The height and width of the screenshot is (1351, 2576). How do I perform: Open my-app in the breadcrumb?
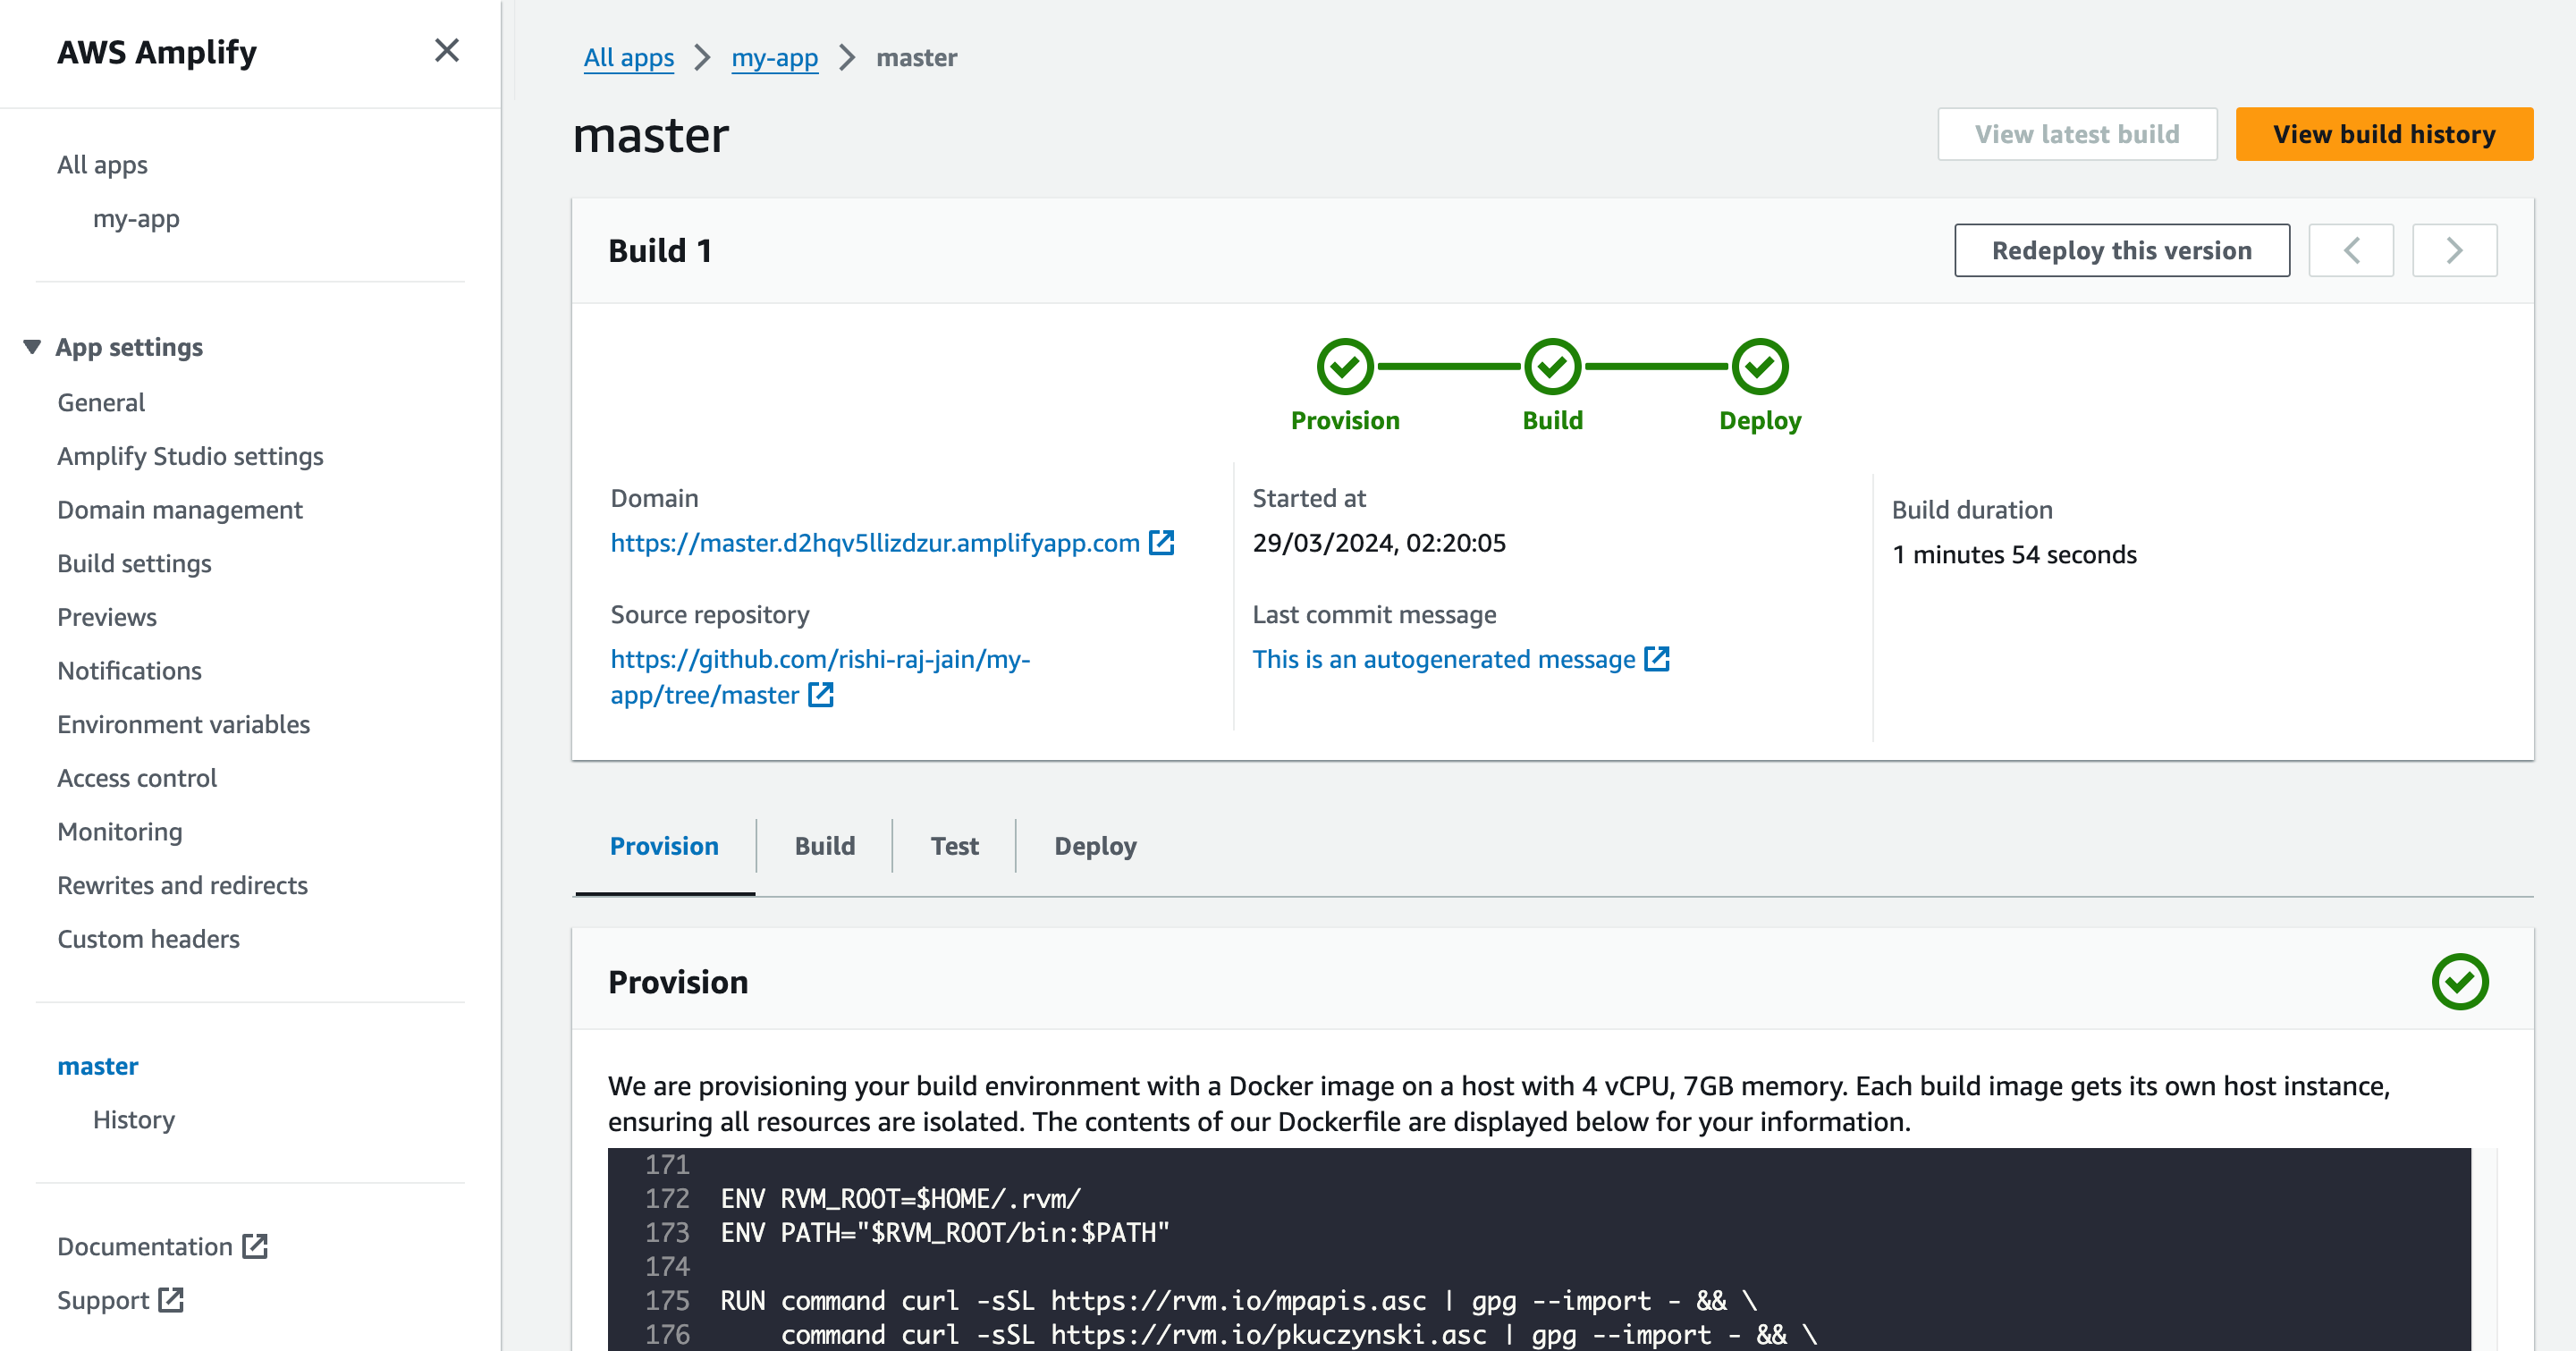pos(775,58)
